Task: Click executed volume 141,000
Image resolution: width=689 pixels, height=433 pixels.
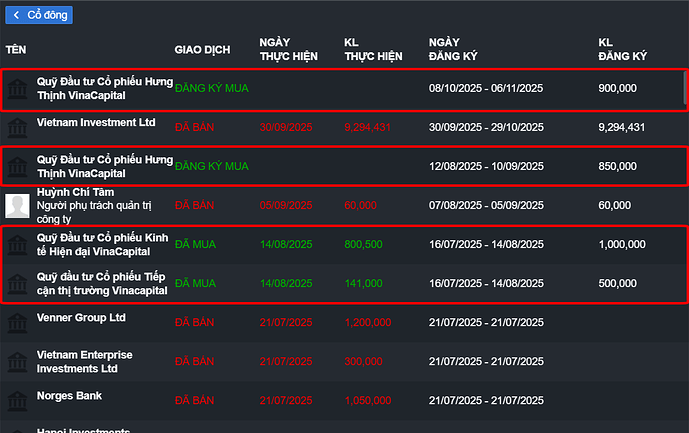Action: pyautogui.click(x=363, y=284)
